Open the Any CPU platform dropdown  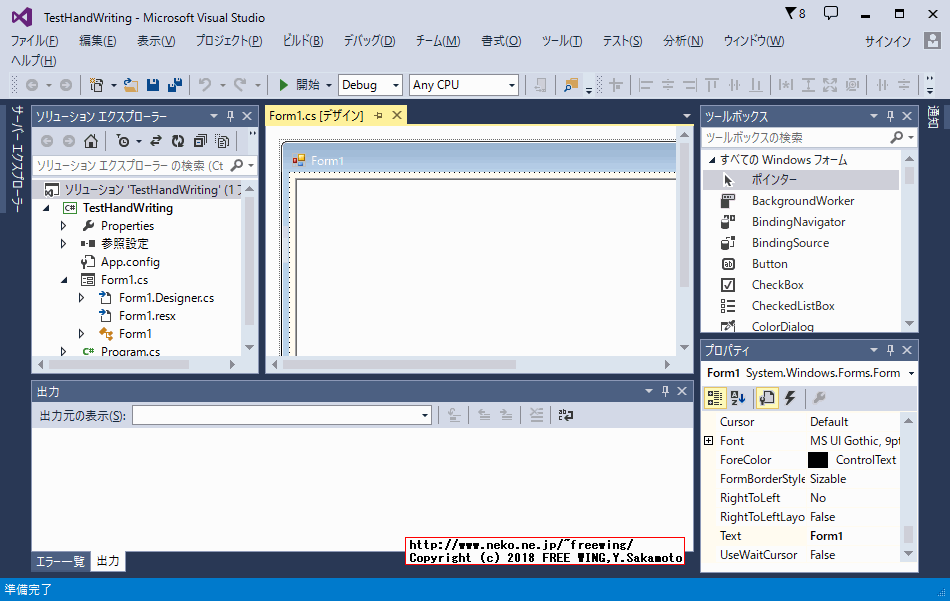pyautogui.click(x=463, y=84)
